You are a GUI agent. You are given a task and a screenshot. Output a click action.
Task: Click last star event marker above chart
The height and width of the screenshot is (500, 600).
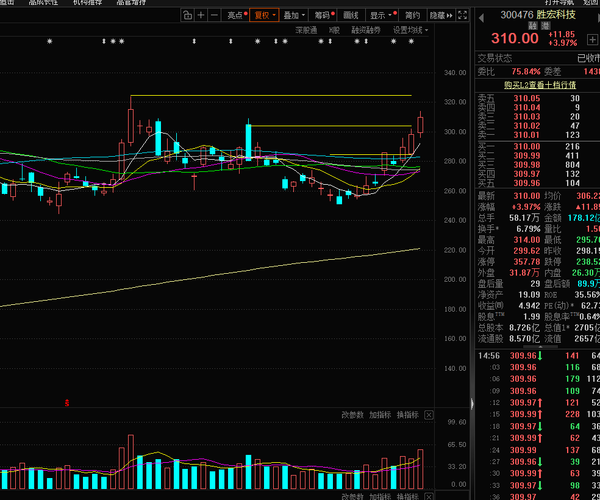(x=411, y=41)
